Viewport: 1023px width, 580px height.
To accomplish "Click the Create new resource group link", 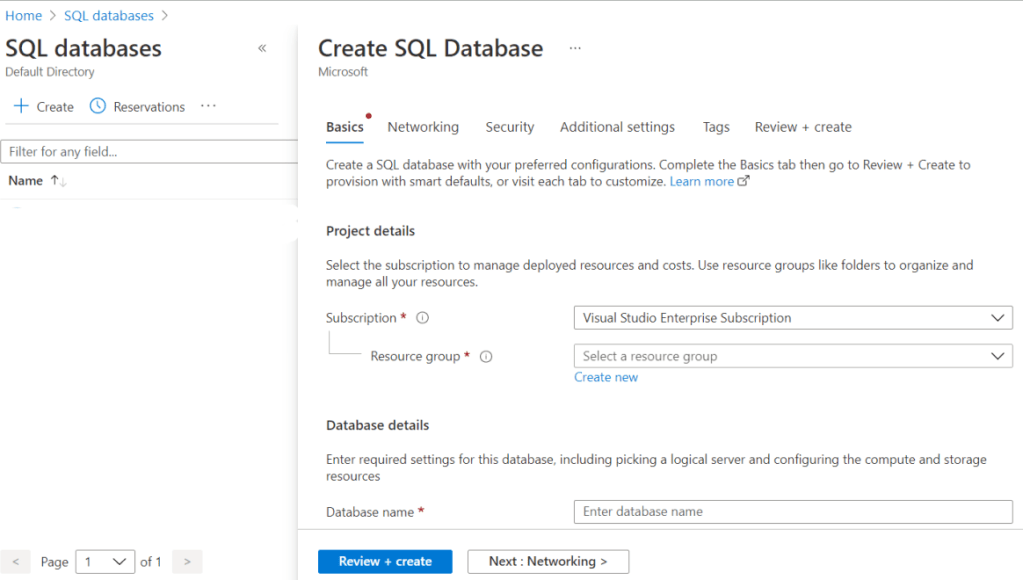I will pyautogui.click(x=606, y=377).
